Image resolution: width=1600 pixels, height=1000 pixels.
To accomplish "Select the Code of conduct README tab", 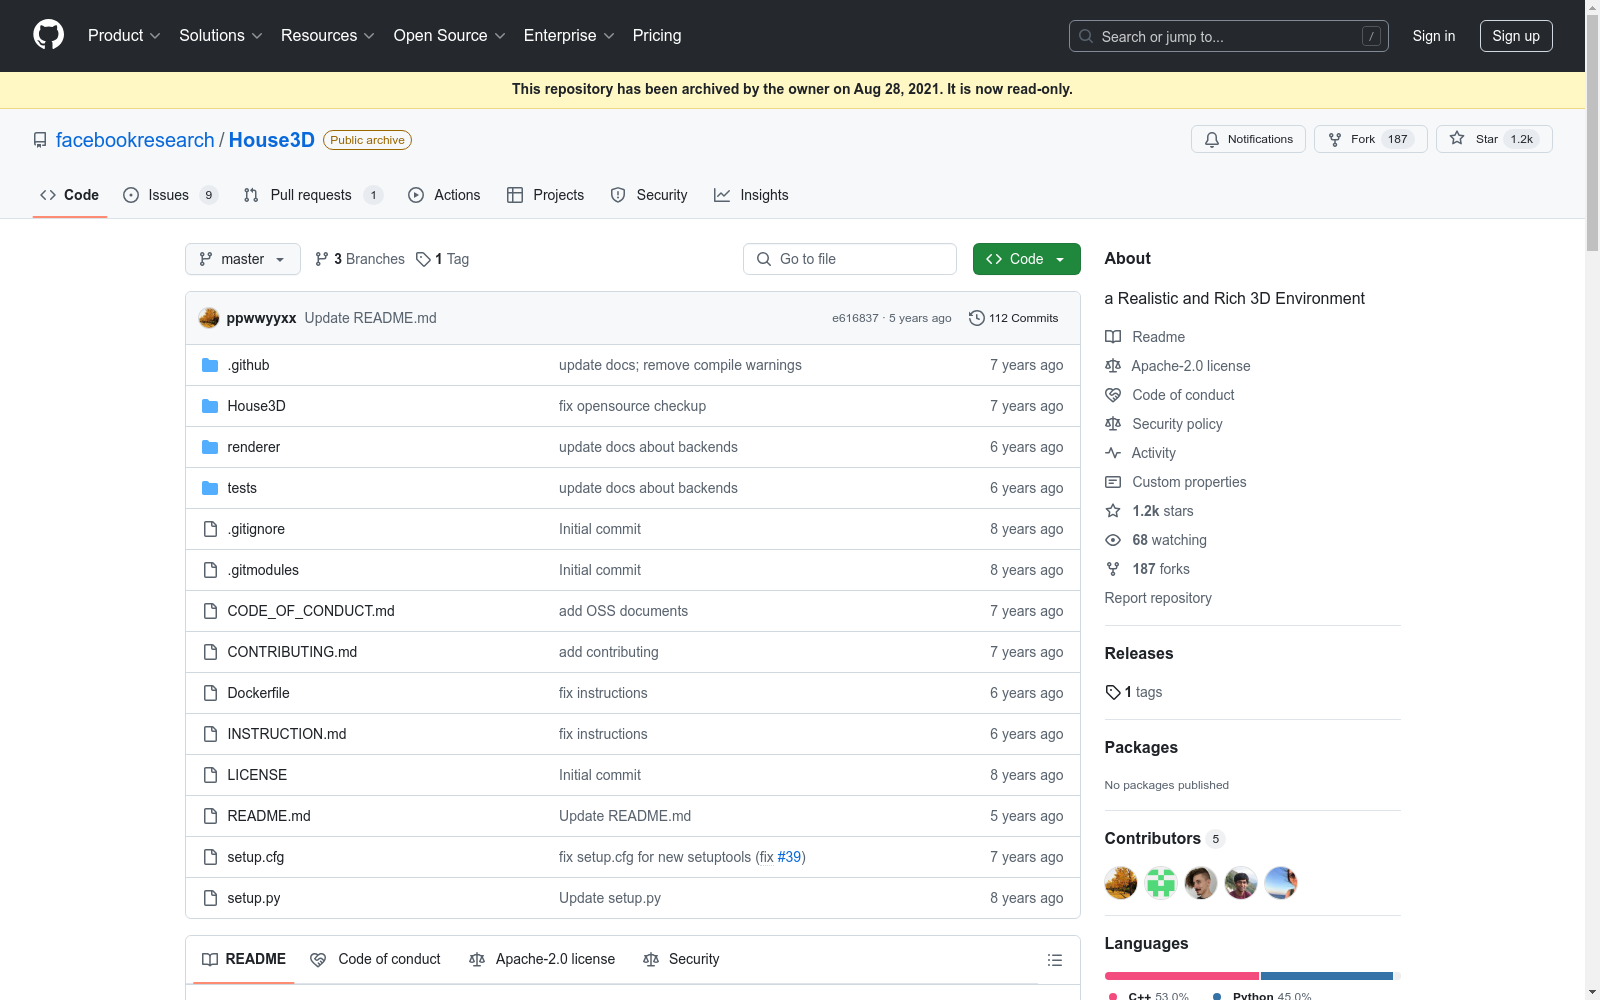I will pos(375,959).
